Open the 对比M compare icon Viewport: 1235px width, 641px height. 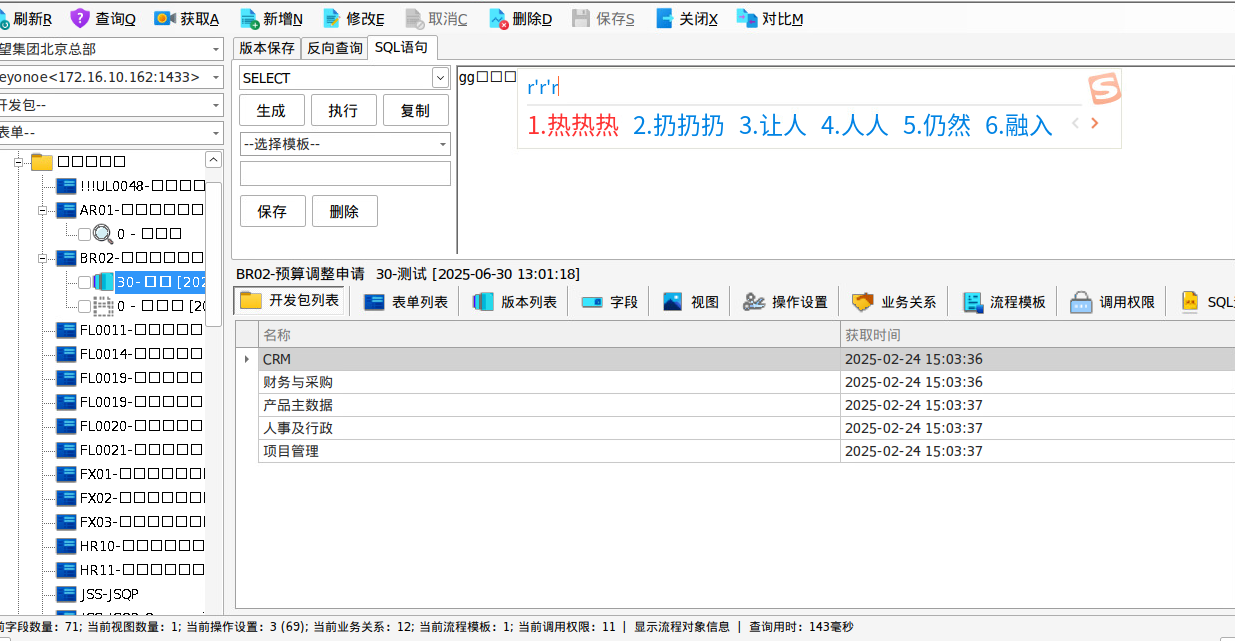[747, 18]
